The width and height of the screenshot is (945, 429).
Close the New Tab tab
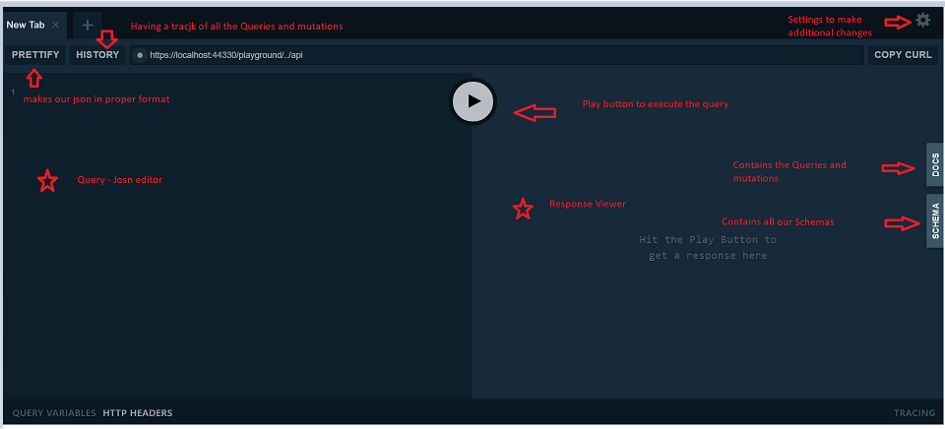click(x=55, y=25)
